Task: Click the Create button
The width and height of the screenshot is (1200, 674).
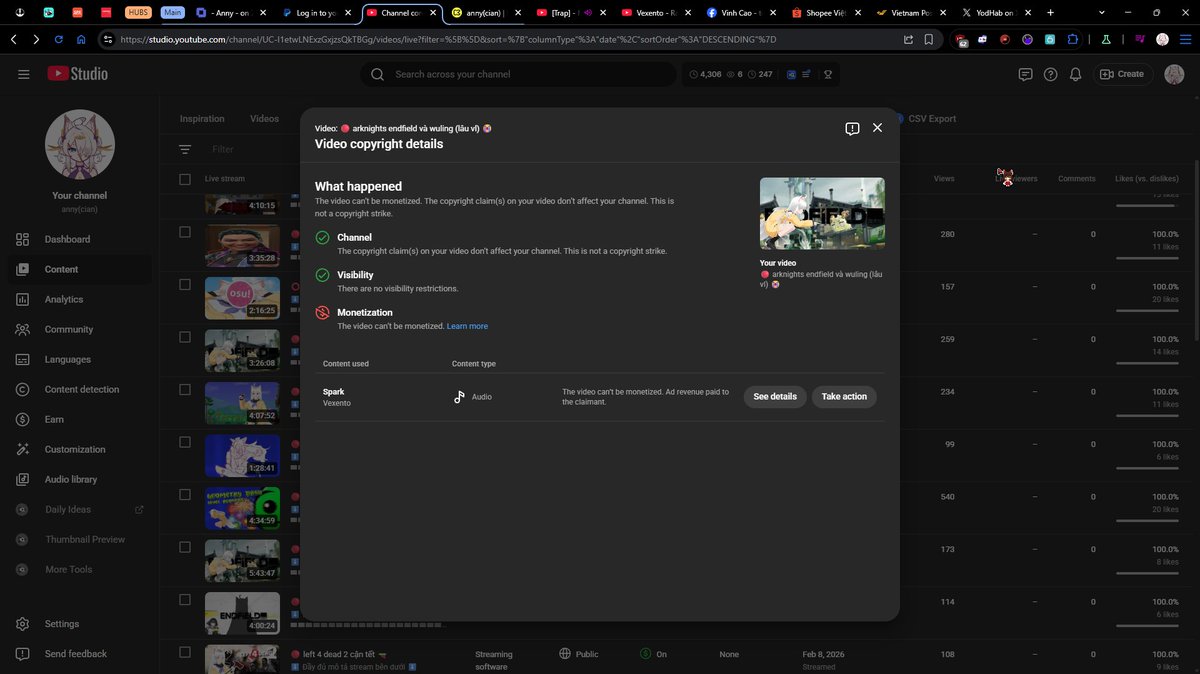Action: click(1122, 74)
